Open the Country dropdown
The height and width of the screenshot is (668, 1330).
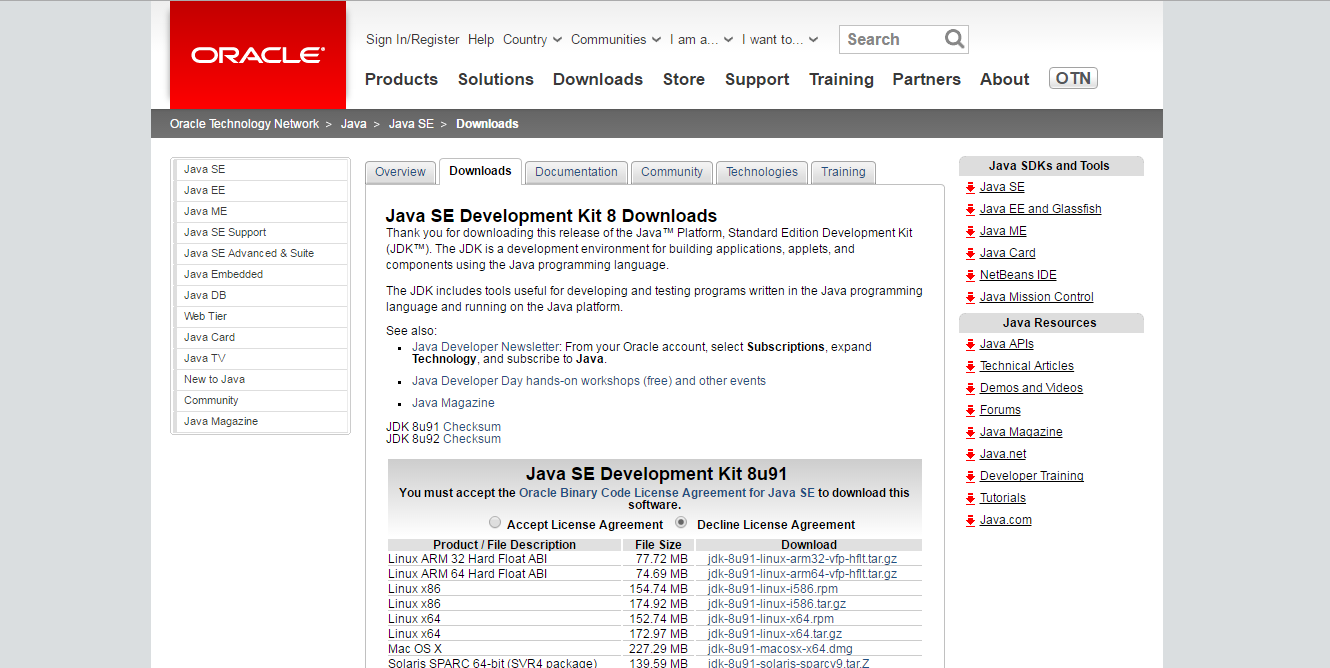click(531, 39)
